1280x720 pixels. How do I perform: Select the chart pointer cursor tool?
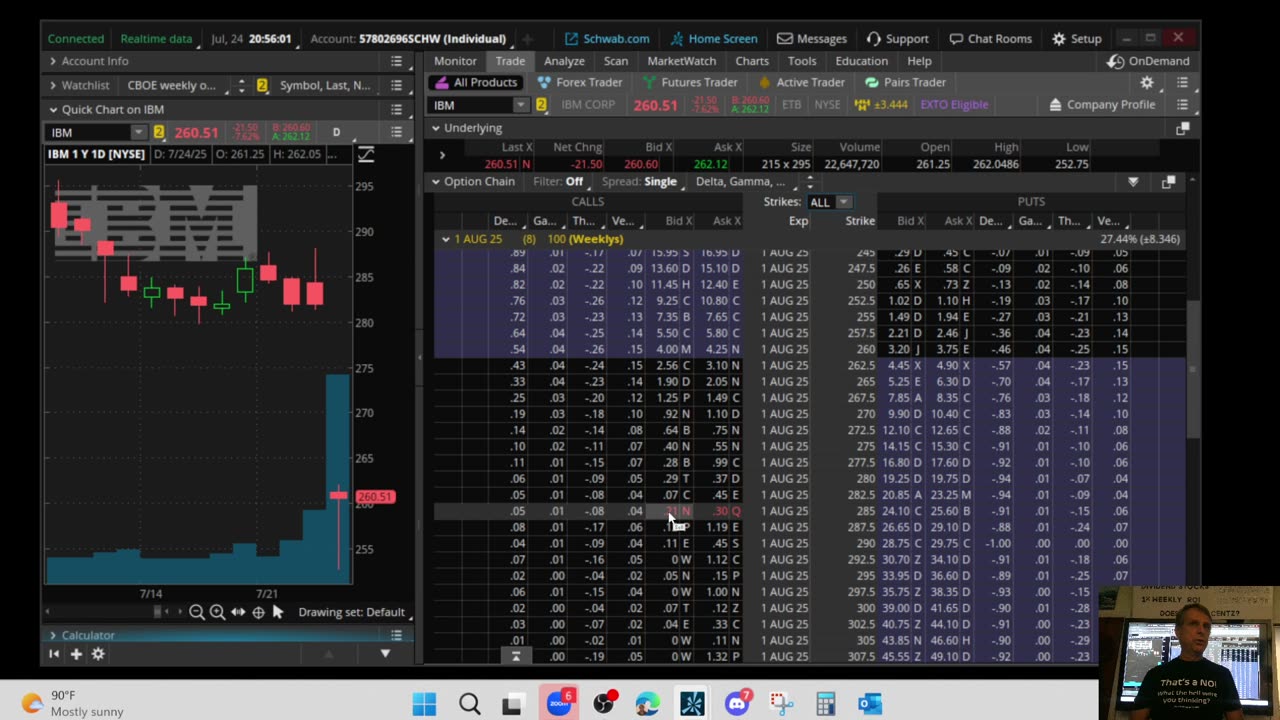pos(278,612)
